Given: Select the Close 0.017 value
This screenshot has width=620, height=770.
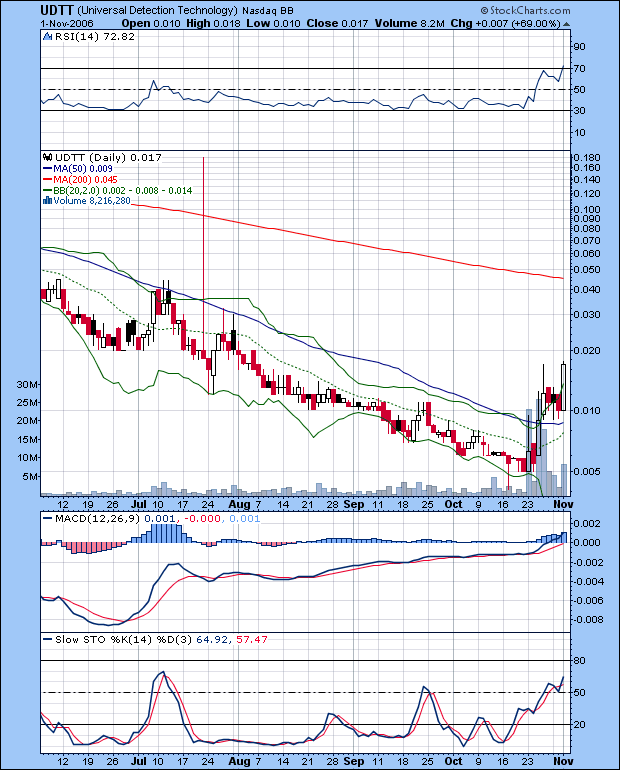Looking at the screenshot, I should point(337,24).
